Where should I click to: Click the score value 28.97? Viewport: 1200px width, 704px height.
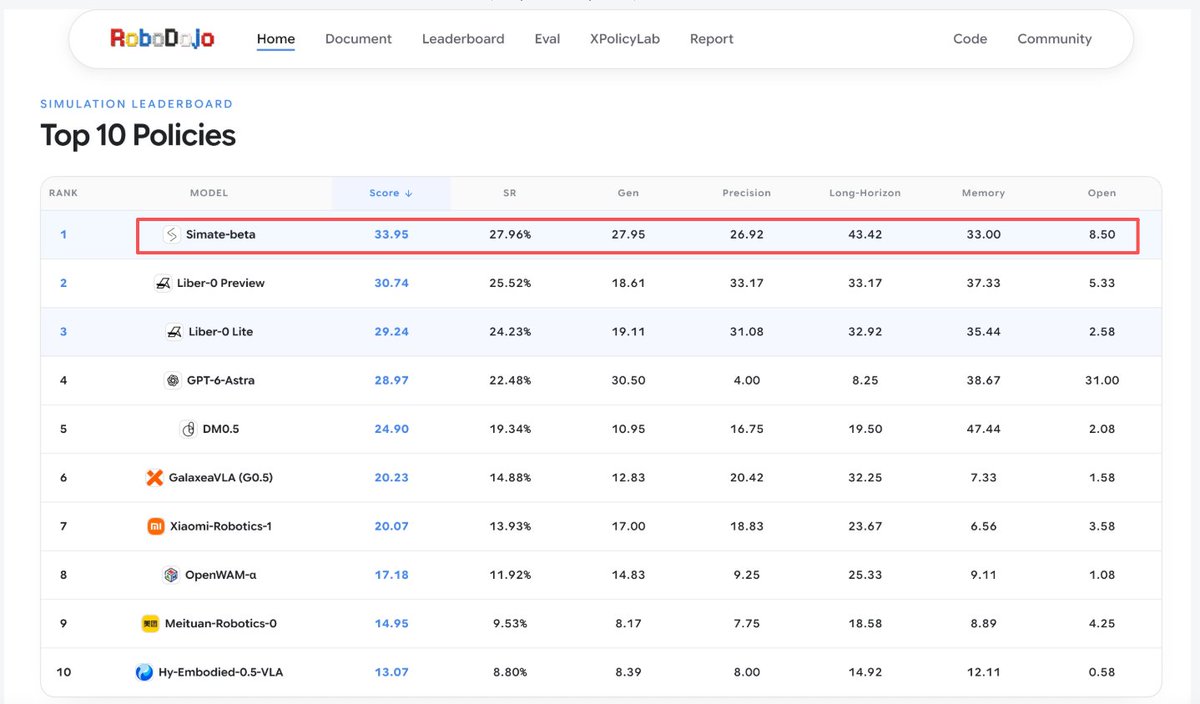pyautogui.click(x=391, y=381)
